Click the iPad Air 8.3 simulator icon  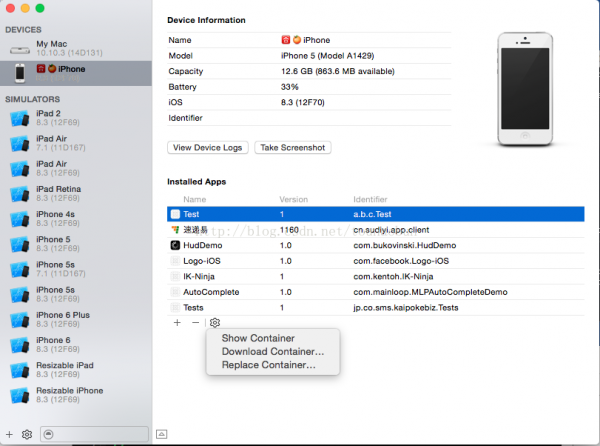pyautogui.click(x=20, y=169)
